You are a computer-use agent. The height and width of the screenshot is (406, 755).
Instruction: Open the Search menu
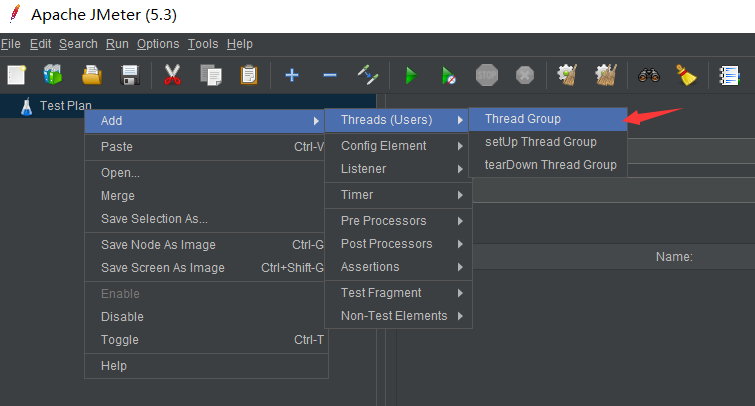78,44
